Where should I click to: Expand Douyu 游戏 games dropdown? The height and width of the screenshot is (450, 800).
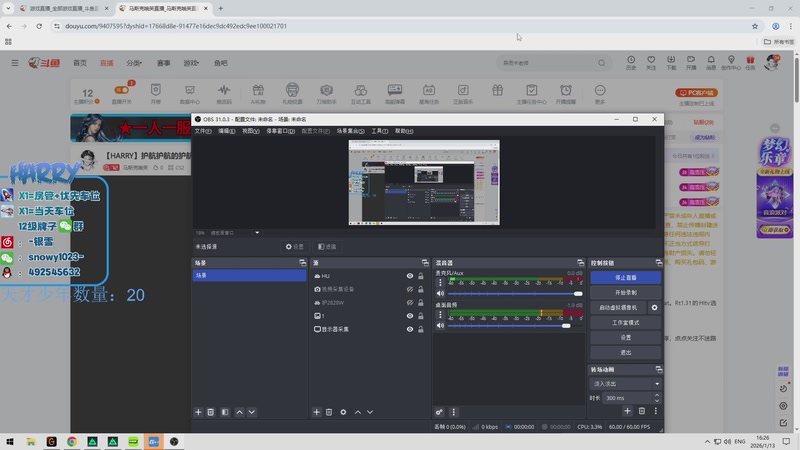click(x=191, y=63)
